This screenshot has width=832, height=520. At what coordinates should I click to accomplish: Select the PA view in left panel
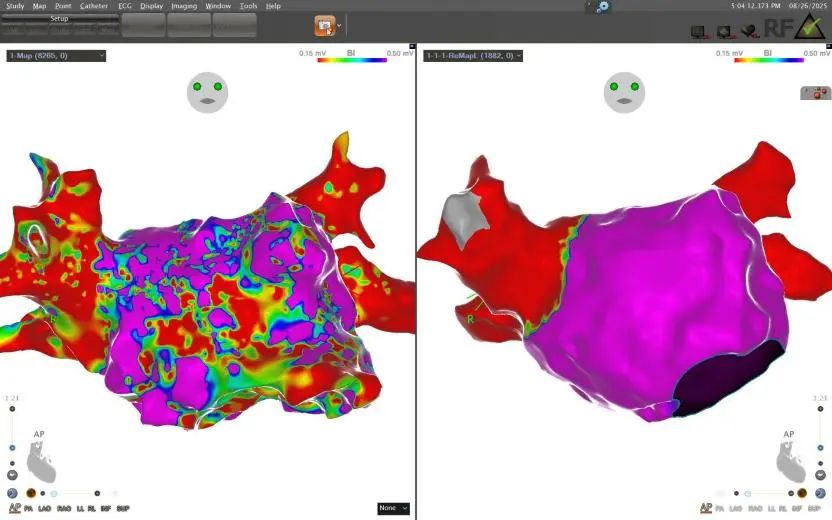(x=31, y=509)
